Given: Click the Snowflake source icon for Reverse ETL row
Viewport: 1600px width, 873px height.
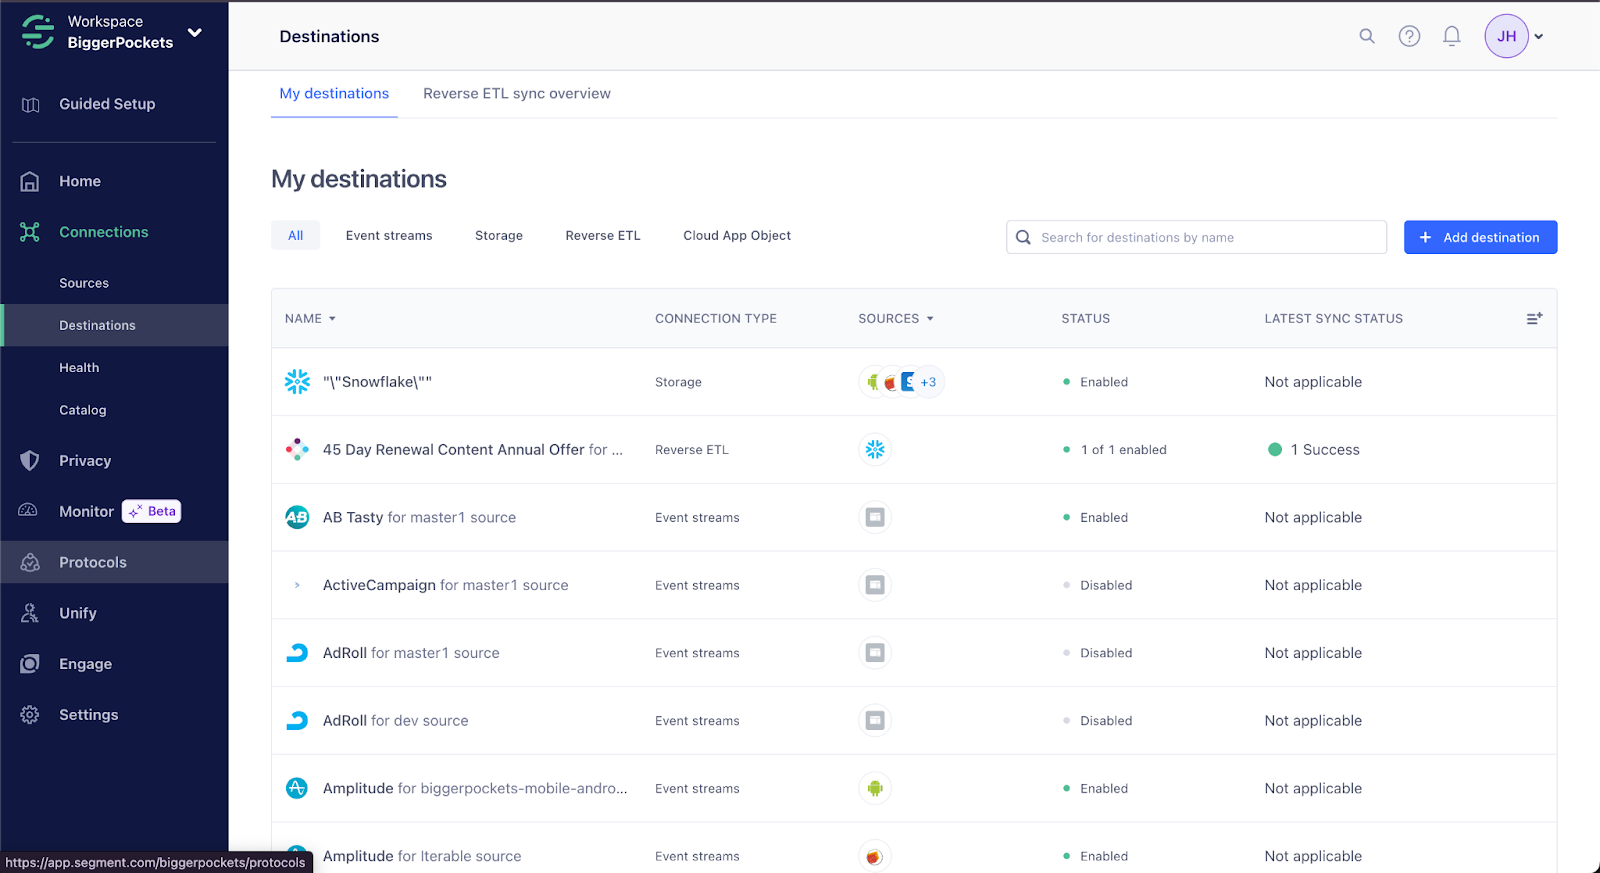Looking at the screenshot, I should click(x=875, y=450).
